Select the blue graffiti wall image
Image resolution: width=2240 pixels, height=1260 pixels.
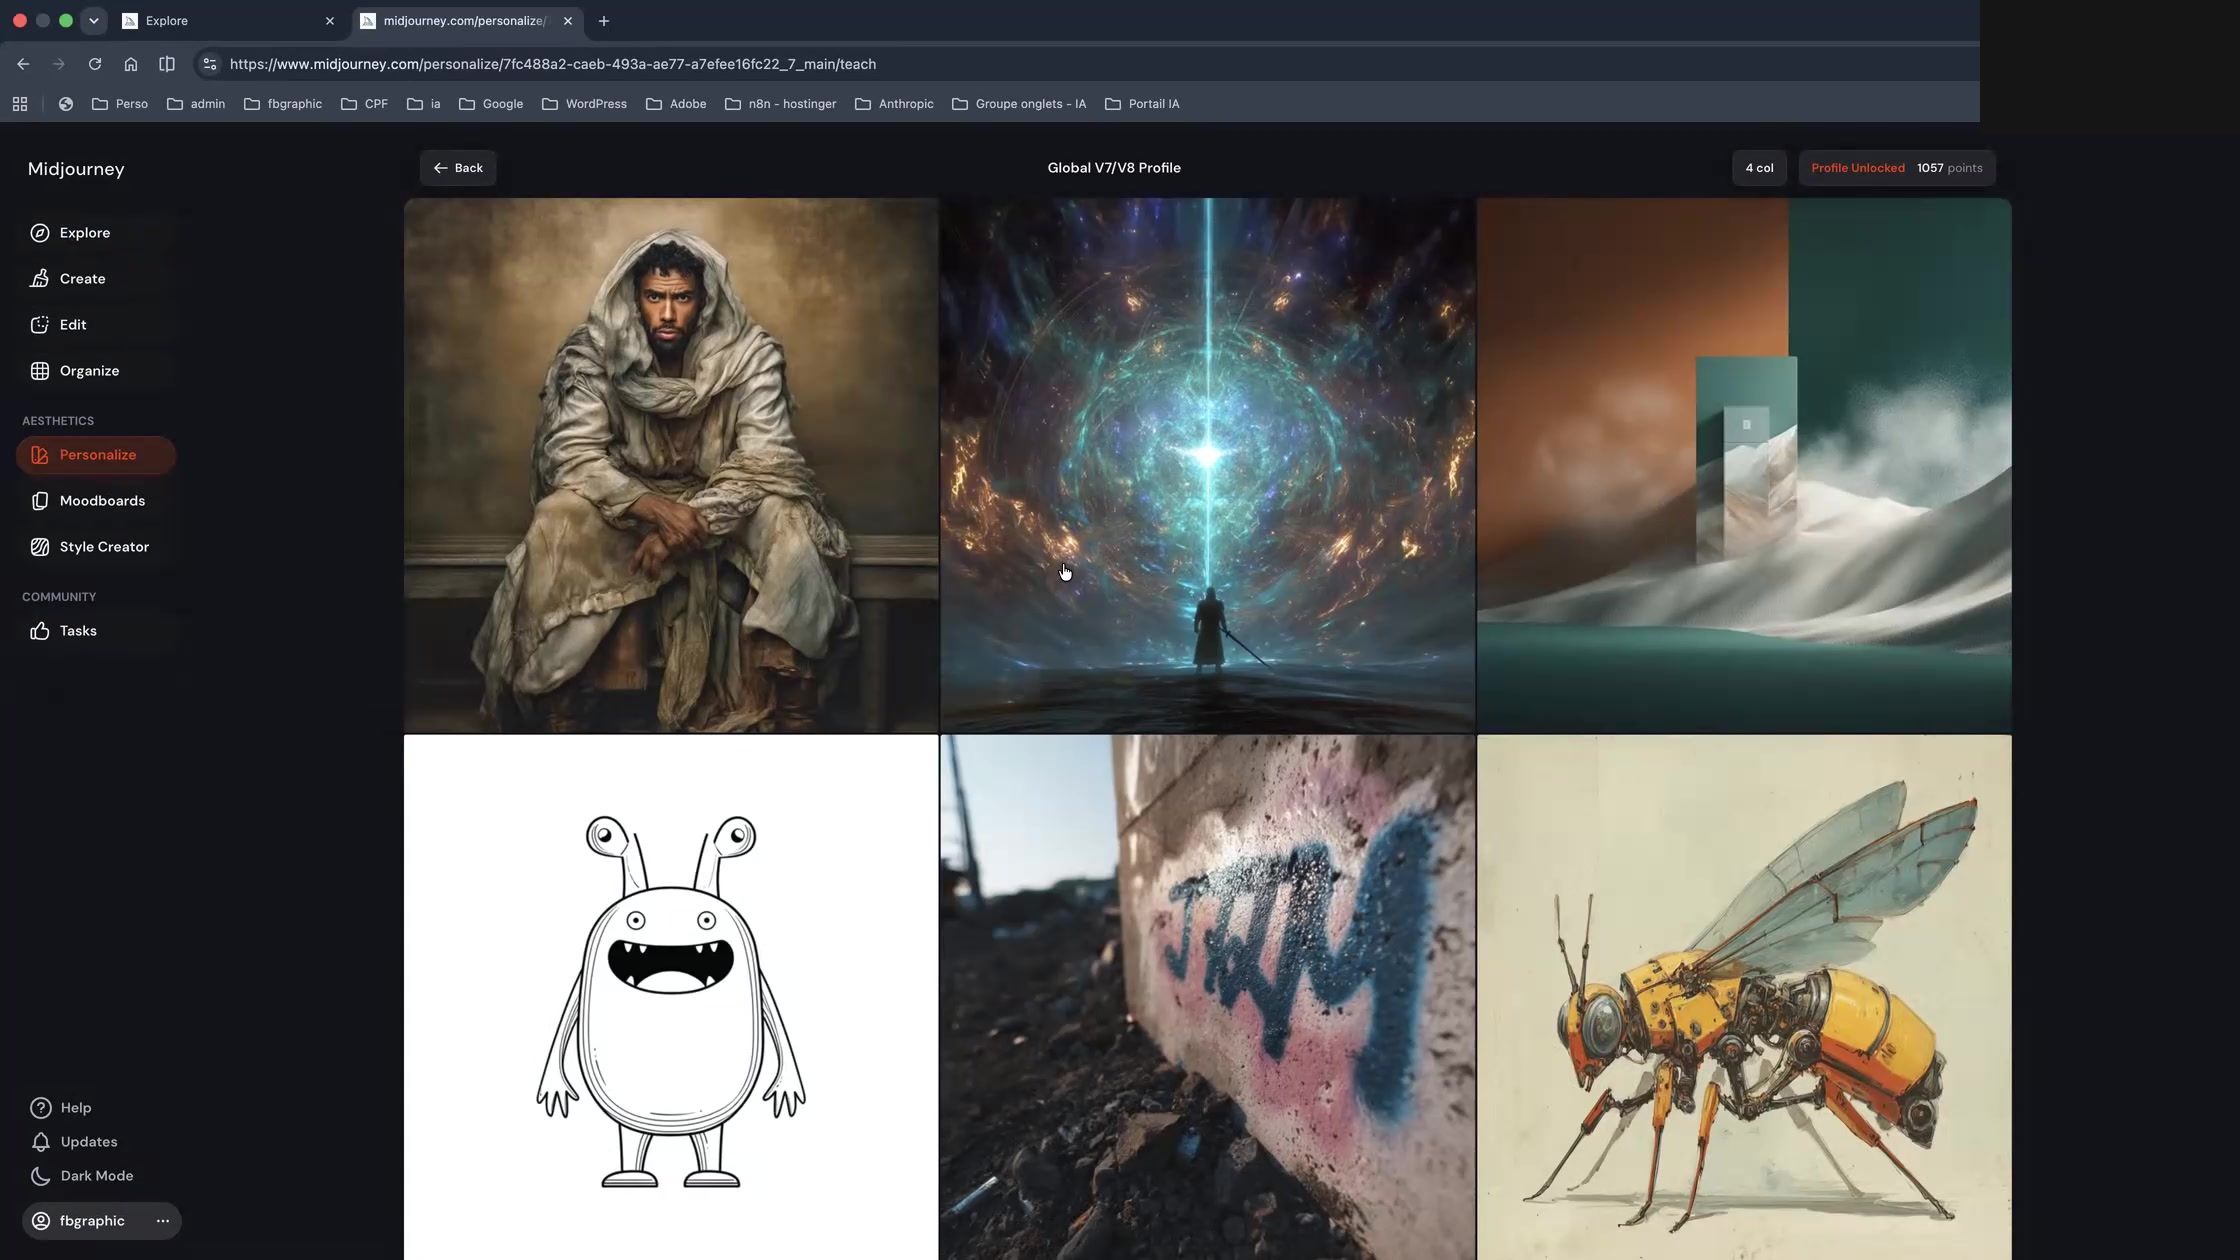tap(1207, 998)
